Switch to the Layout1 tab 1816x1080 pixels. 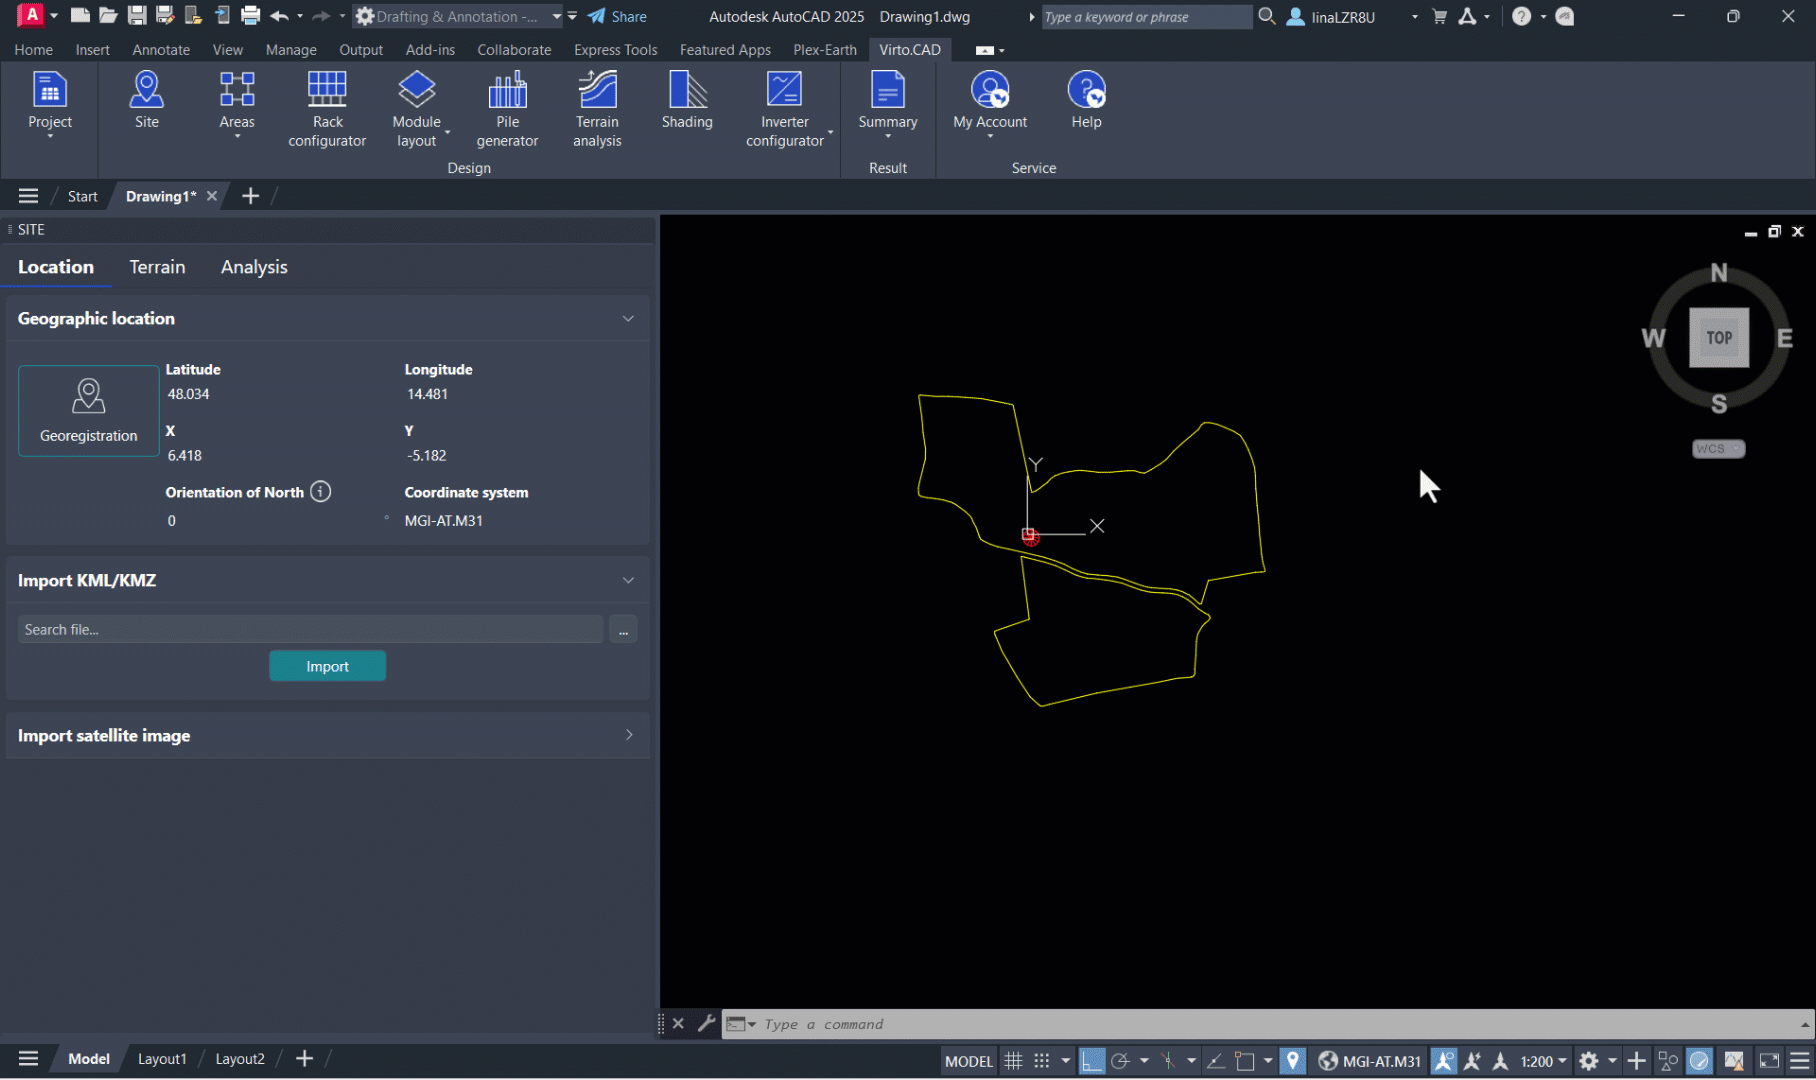pyautogui.click(x=162, y=1059)
